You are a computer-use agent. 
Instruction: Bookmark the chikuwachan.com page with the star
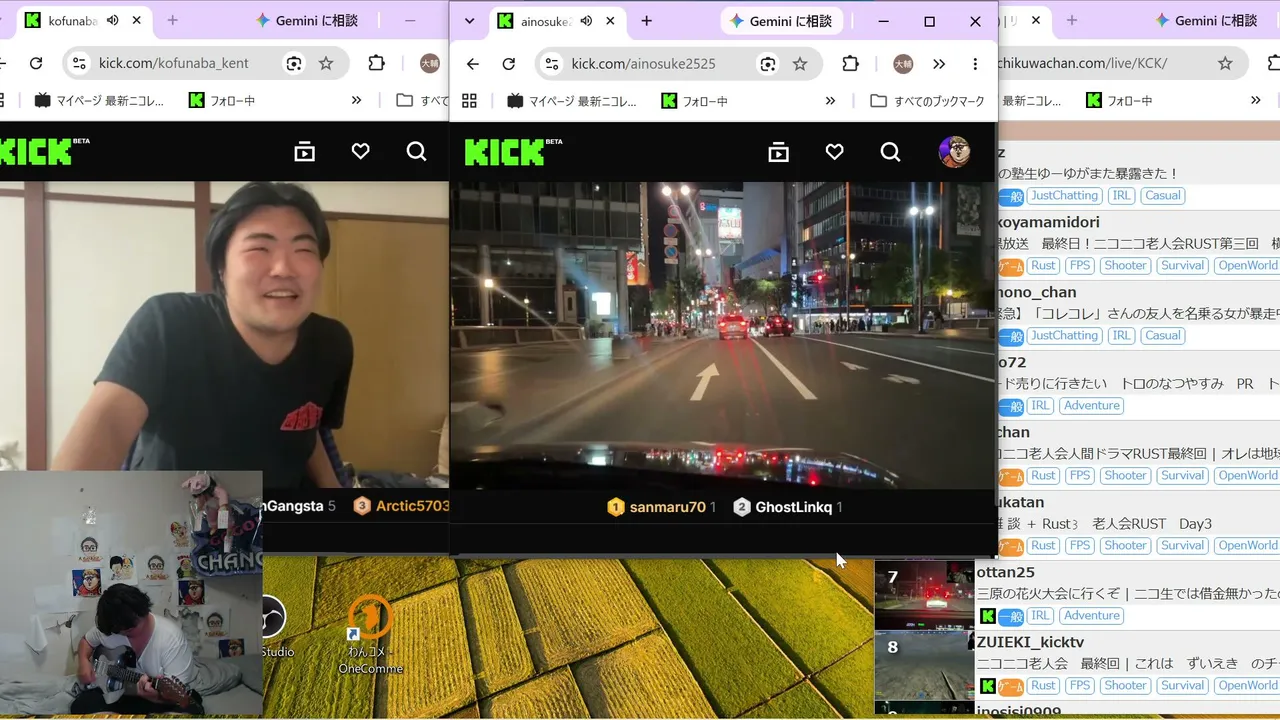pos(1225,63)
